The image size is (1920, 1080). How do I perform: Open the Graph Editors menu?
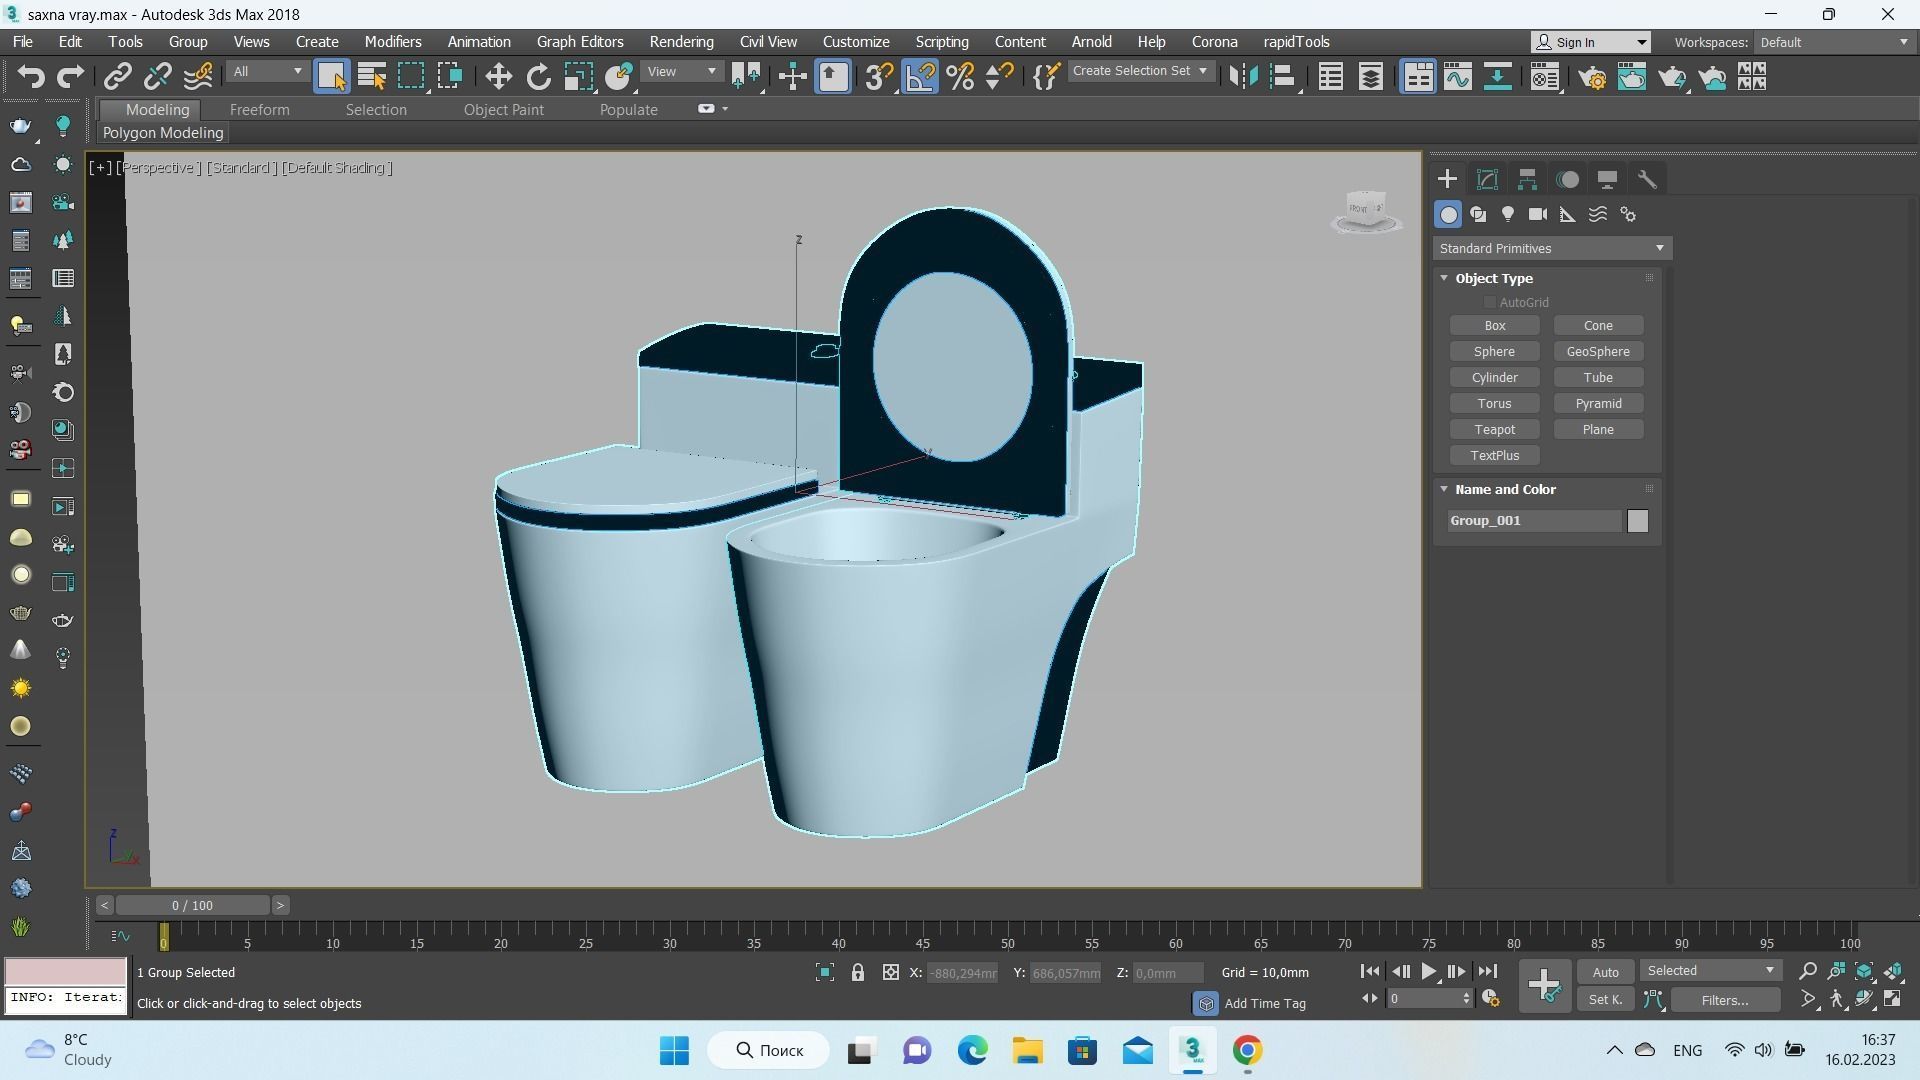tap(579, 42)
